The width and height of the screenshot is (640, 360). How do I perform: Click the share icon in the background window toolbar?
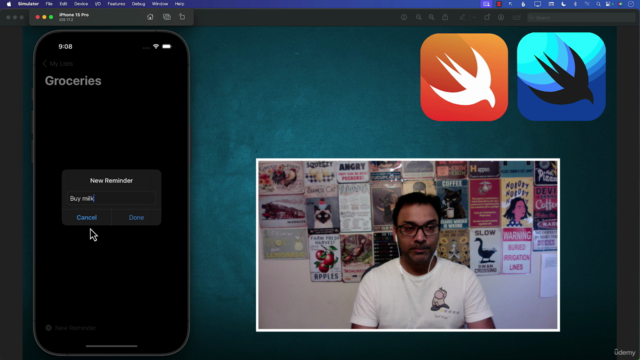click(x=445, y=17)
